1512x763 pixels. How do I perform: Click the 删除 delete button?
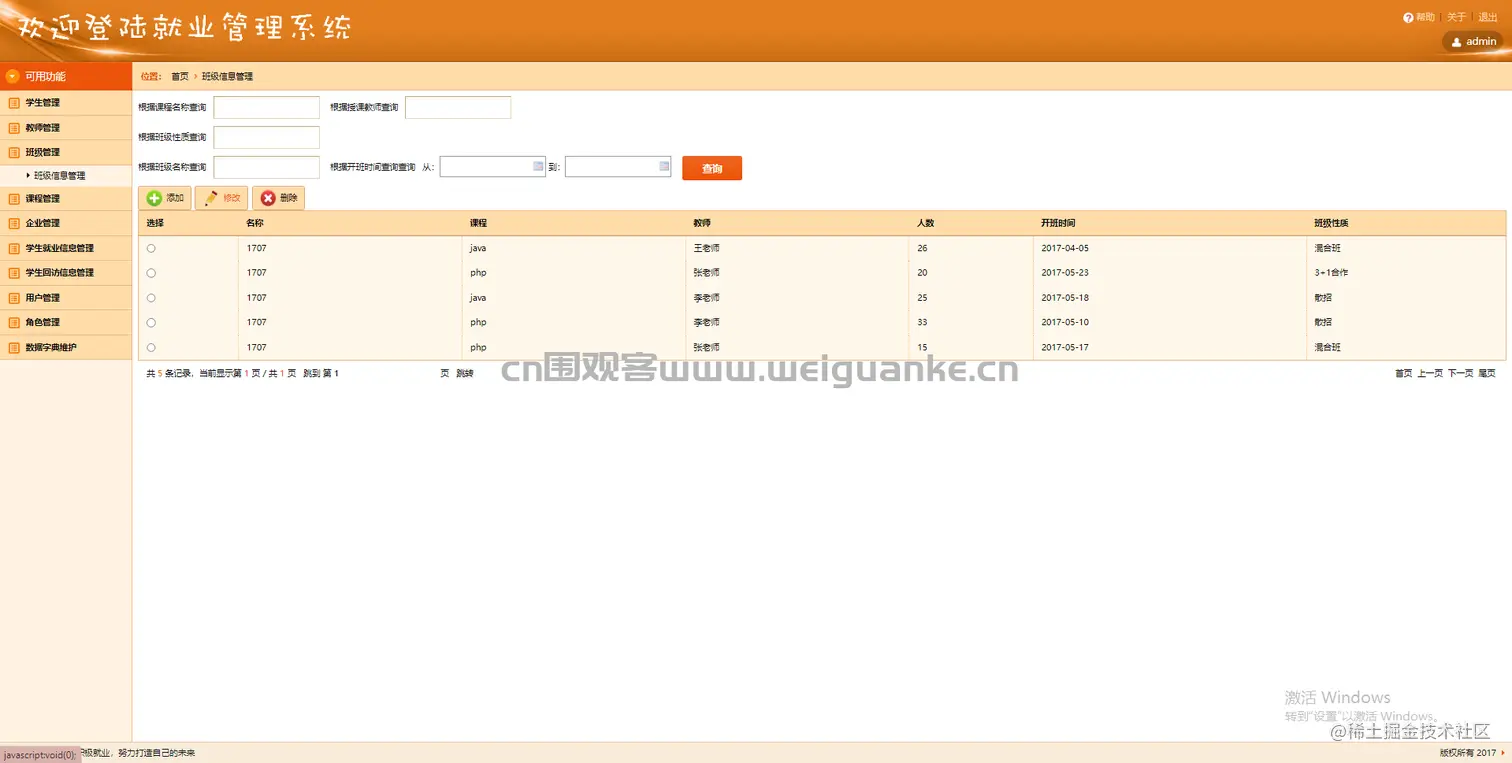279,198
